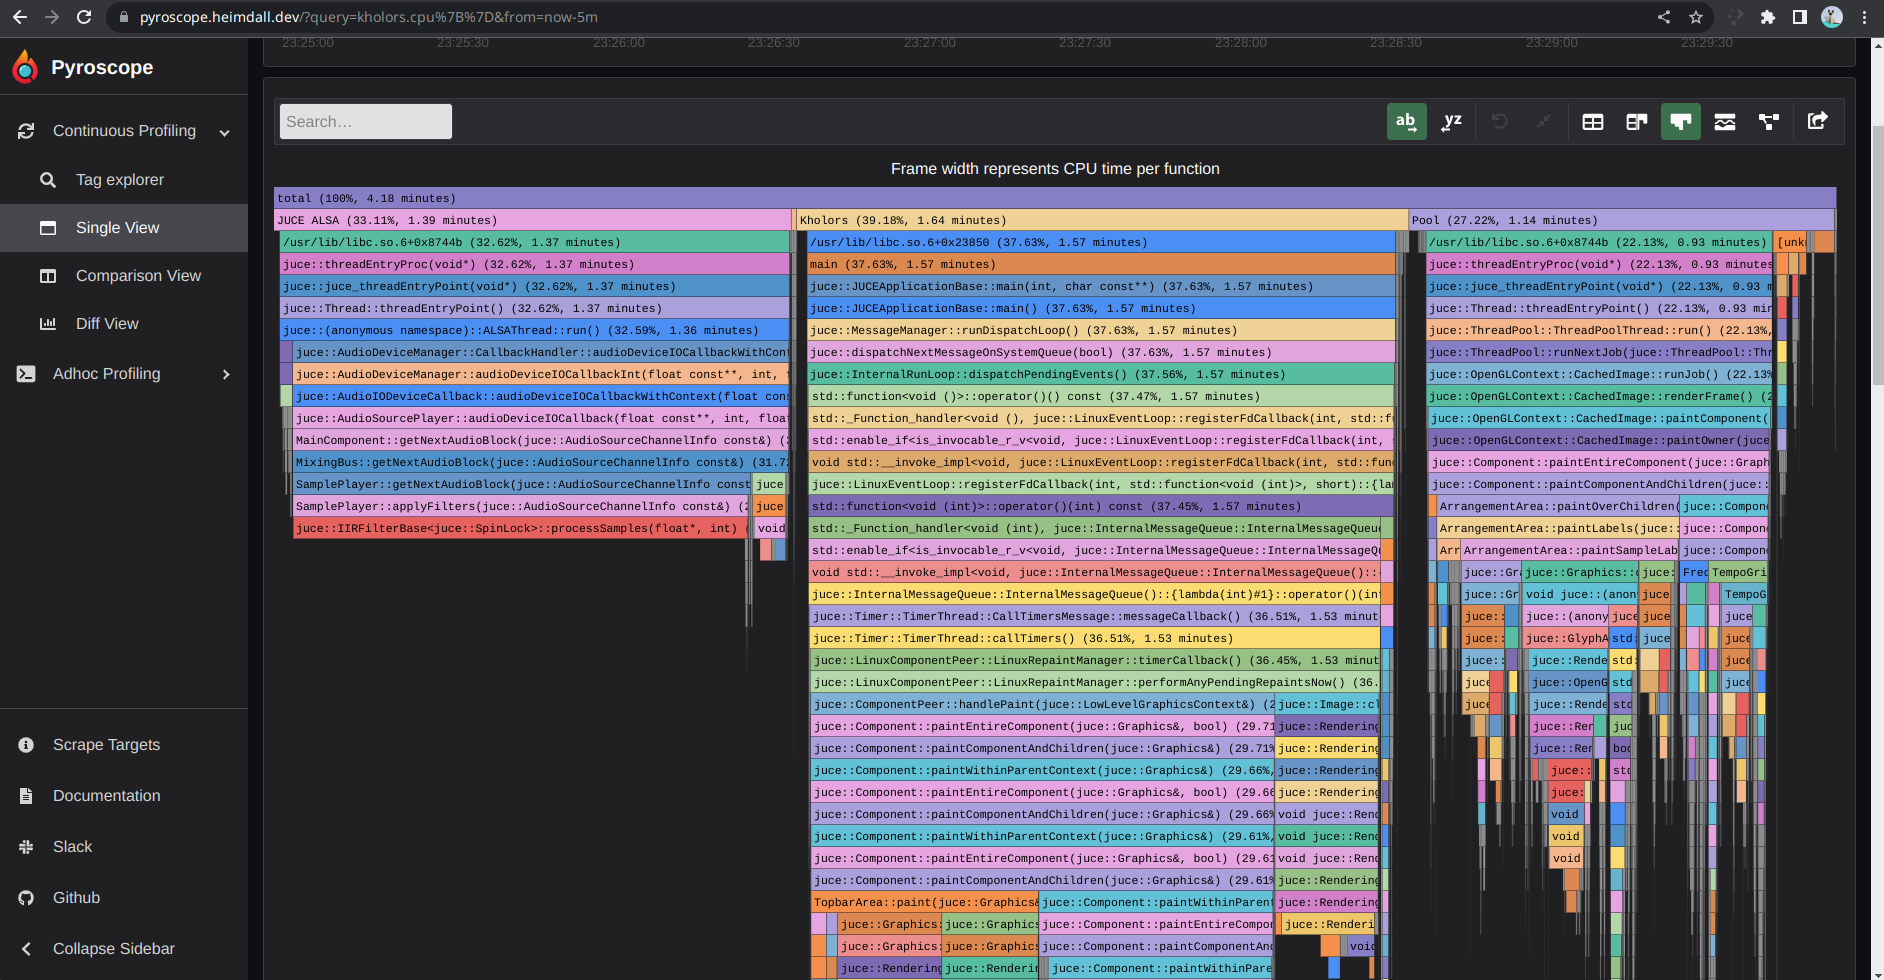Go to Diff View

(107, 324)
